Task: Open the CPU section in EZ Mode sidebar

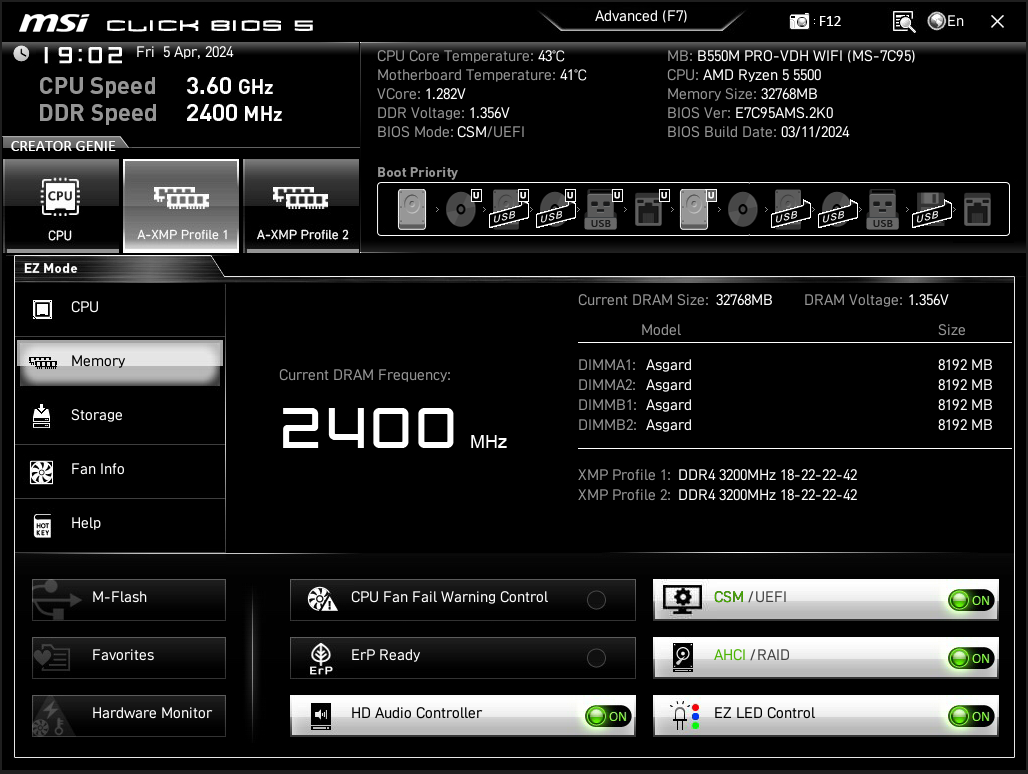Action: tap(120, 307)
